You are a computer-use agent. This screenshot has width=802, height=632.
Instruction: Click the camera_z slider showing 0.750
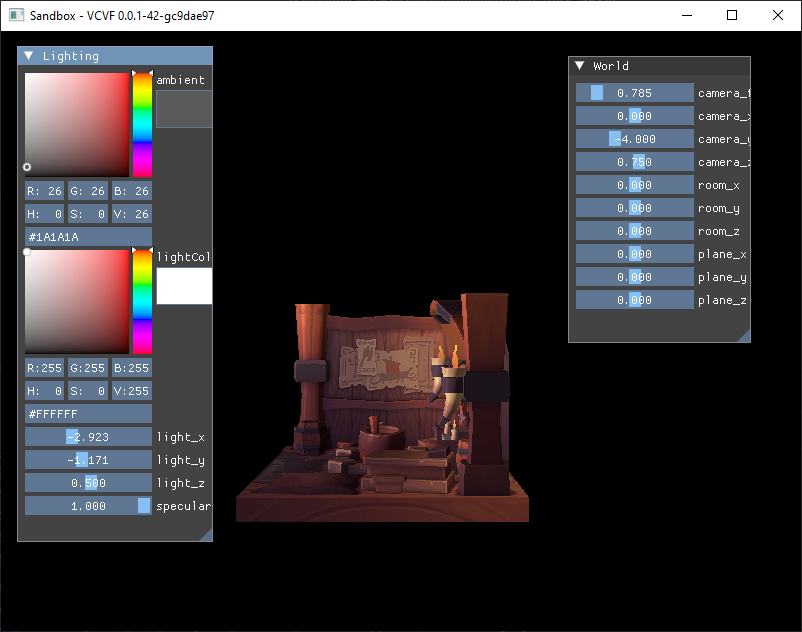(634, 162)
